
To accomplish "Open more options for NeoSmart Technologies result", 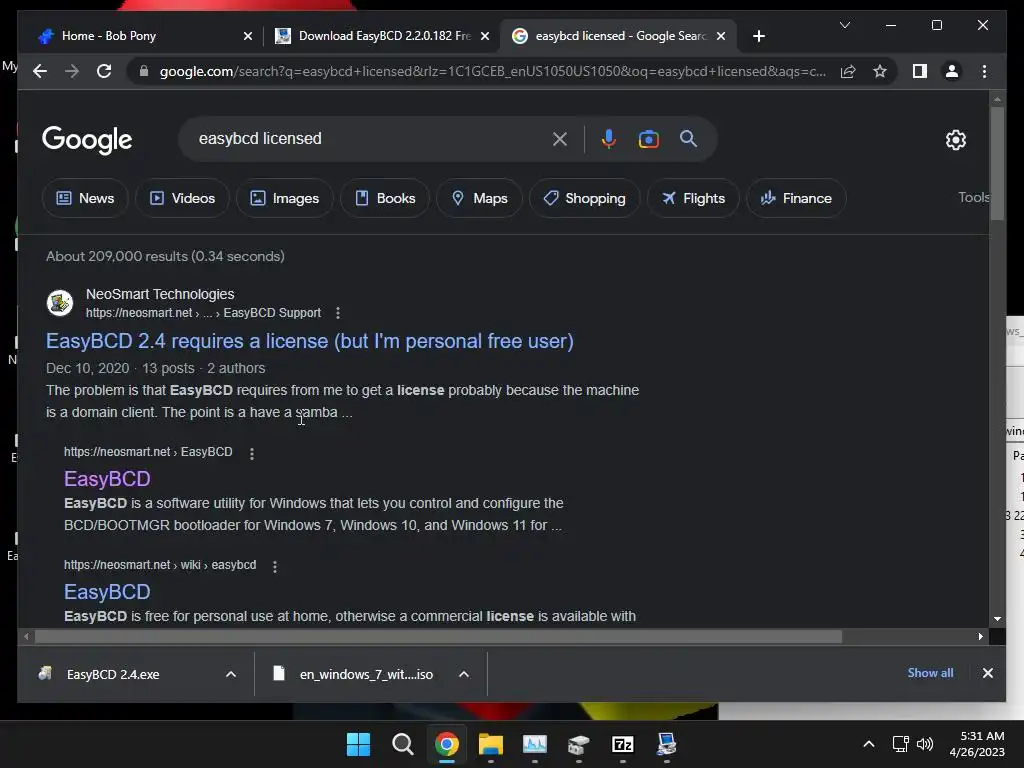I will (338, 313).
